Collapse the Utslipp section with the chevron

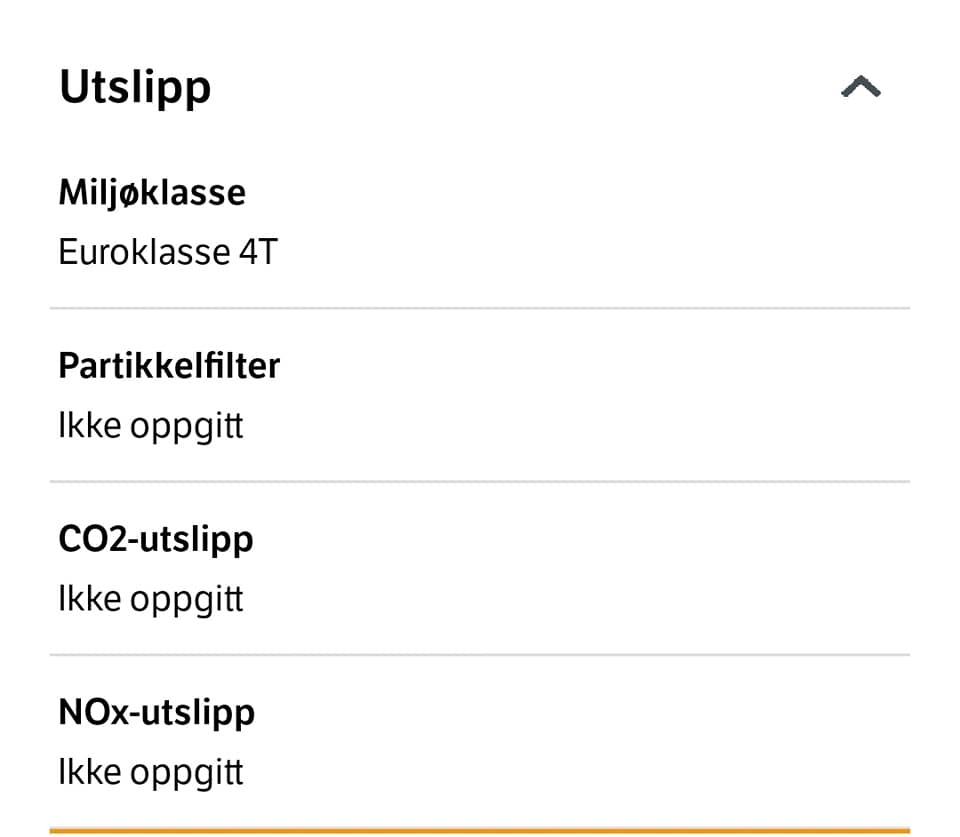pos(860,88)
